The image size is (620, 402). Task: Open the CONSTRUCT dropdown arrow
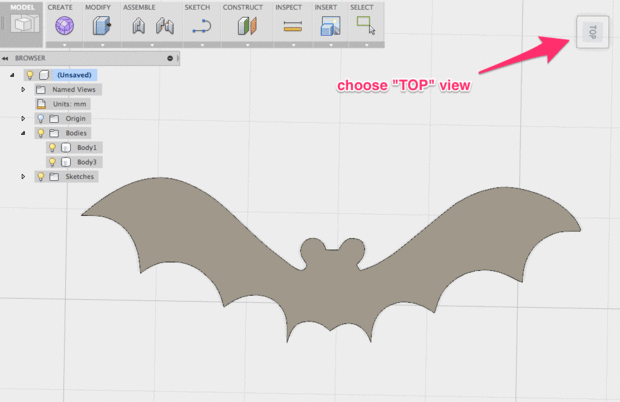(248, 45)
